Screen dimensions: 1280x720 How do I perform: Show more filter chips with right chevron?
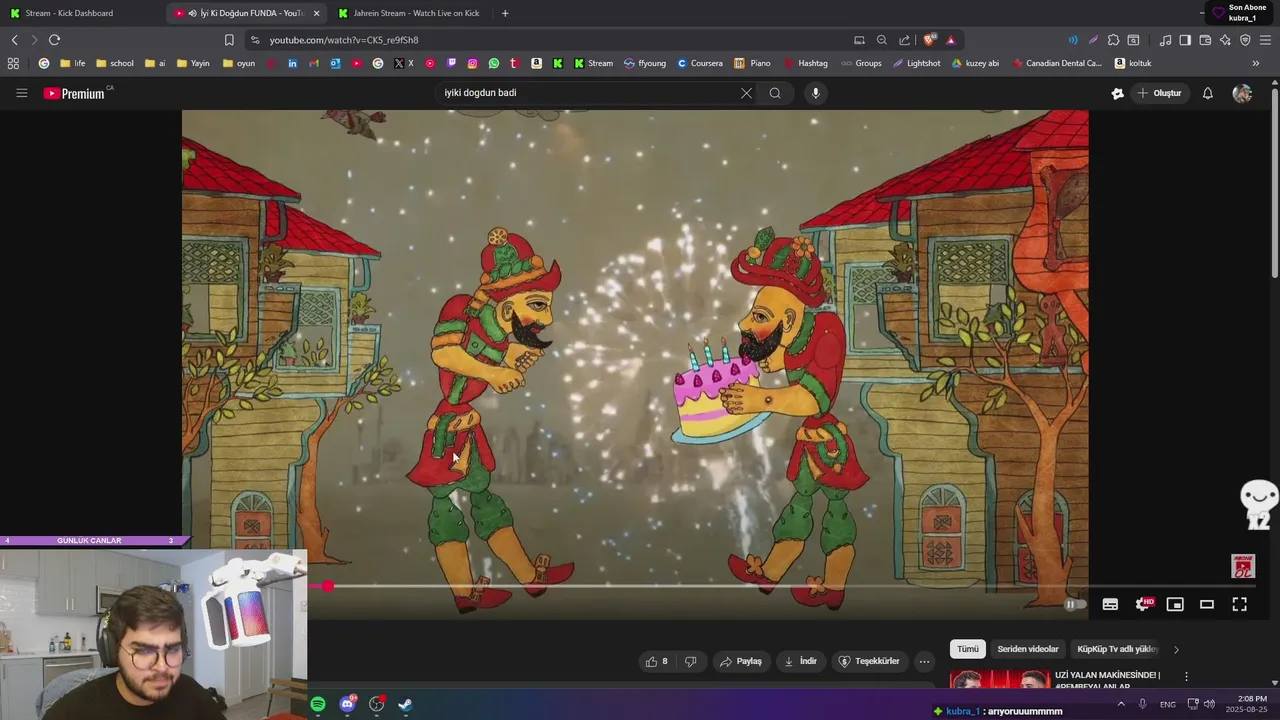[x=1176, y=649]
